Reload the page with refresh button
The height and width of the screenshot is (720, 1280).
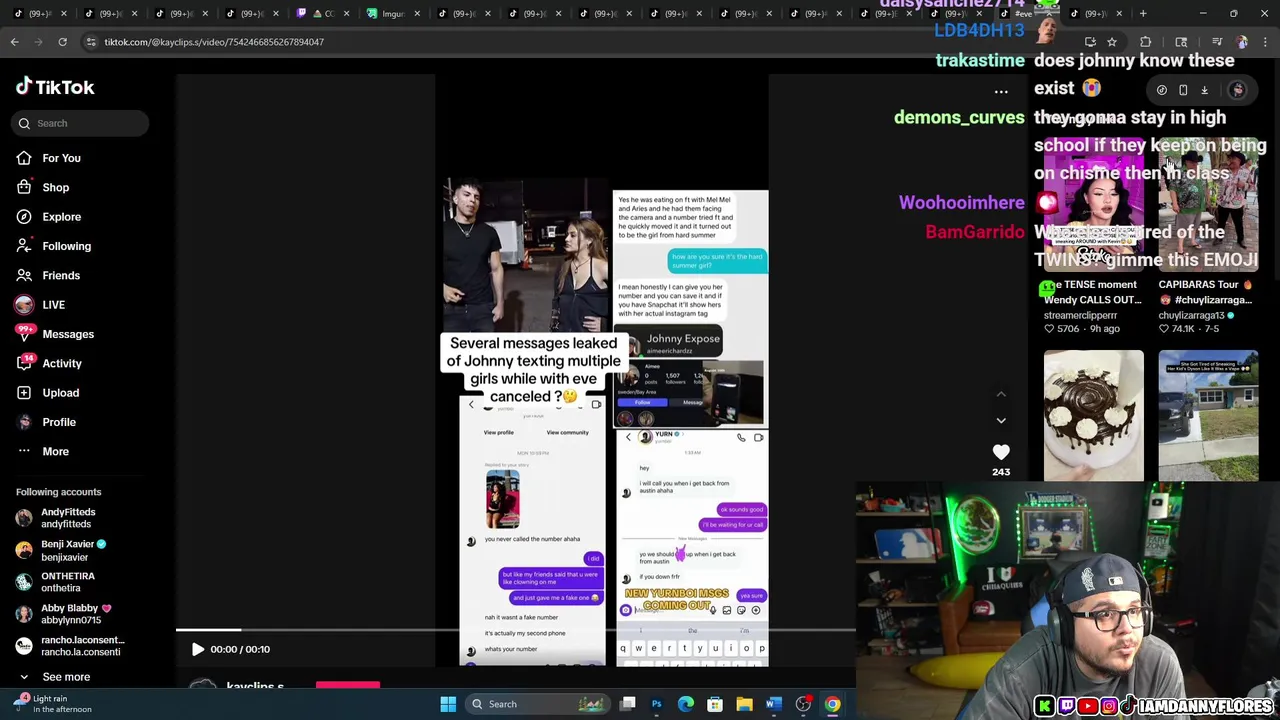[62, 42]
